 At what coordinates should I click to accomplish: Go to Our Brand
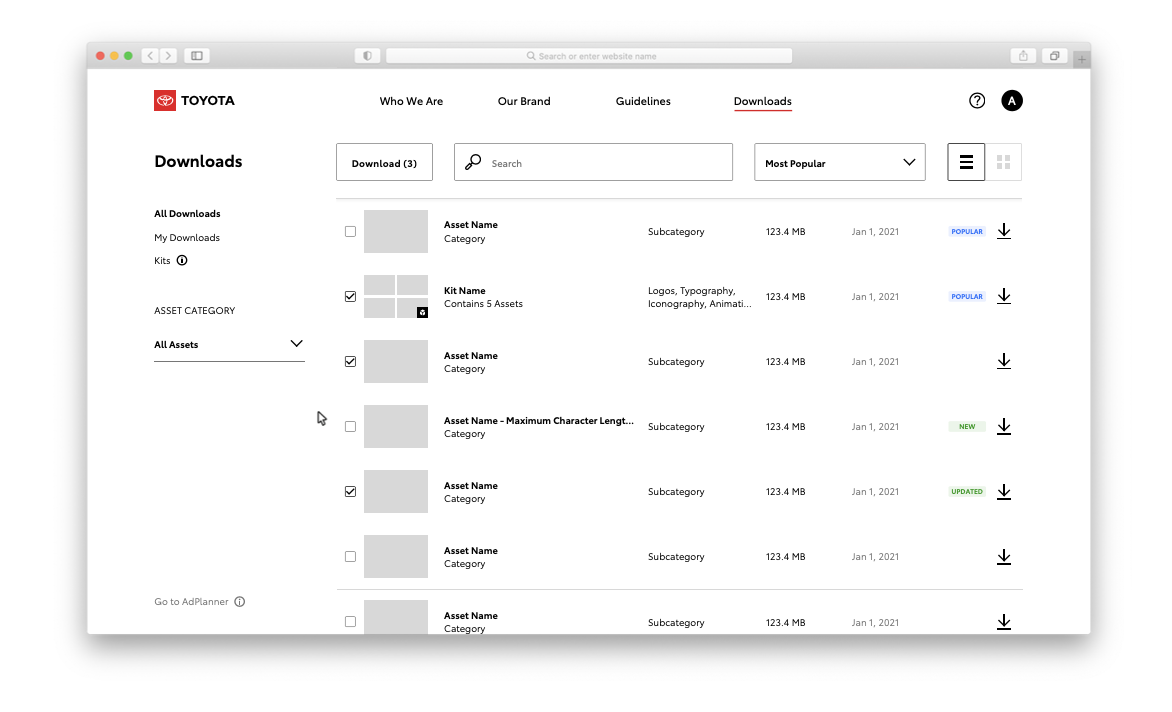point(524,101)
